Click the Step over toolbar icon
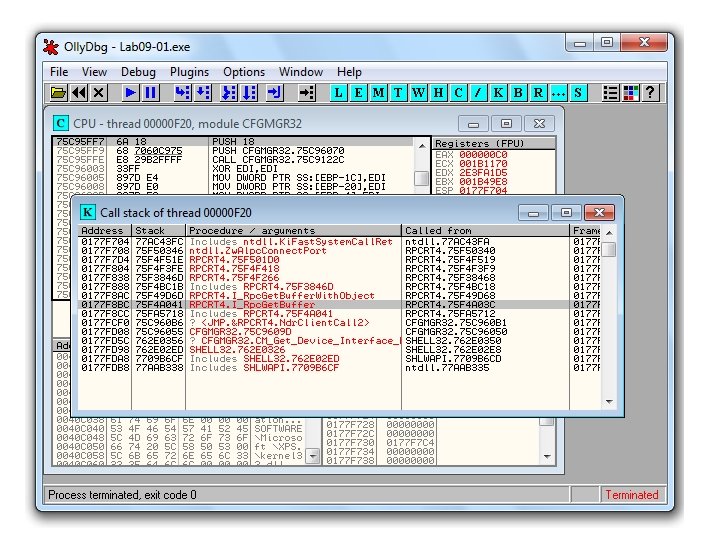 pos(202,93)
